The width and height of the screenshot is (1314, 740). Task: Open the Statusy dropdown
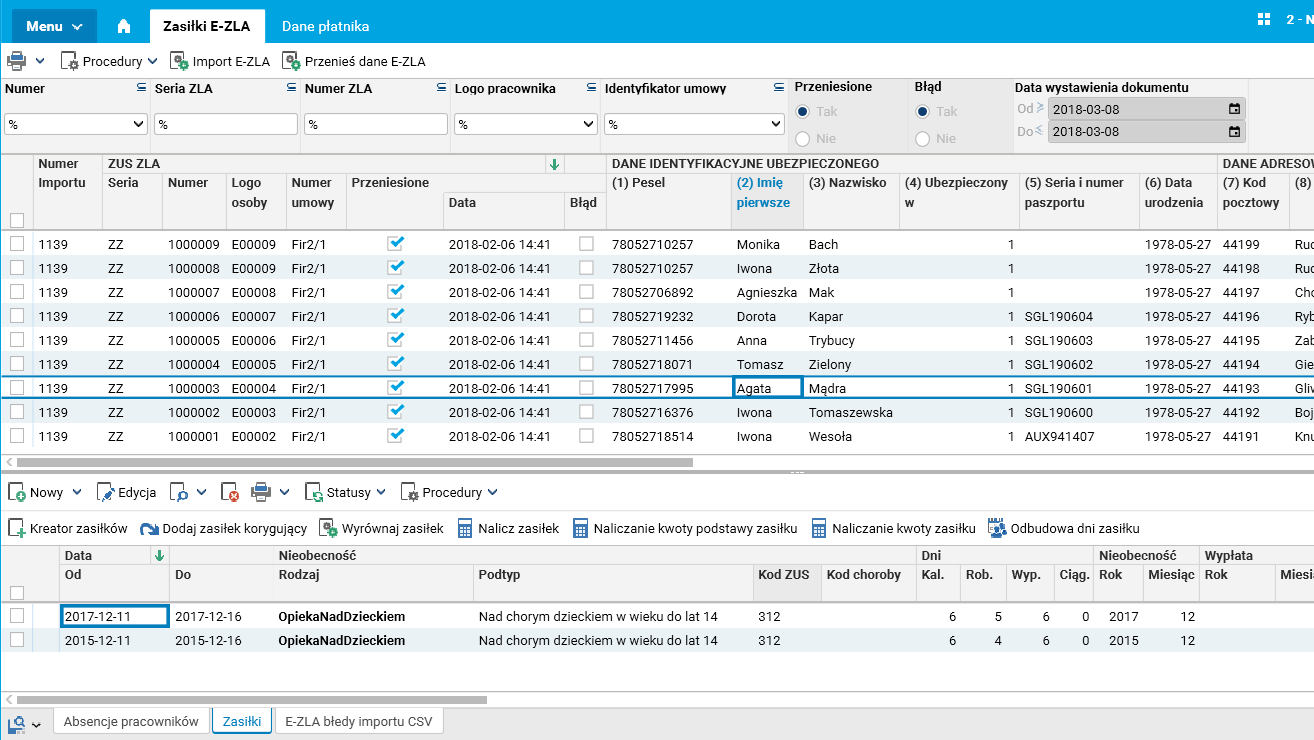pos(348,493)
